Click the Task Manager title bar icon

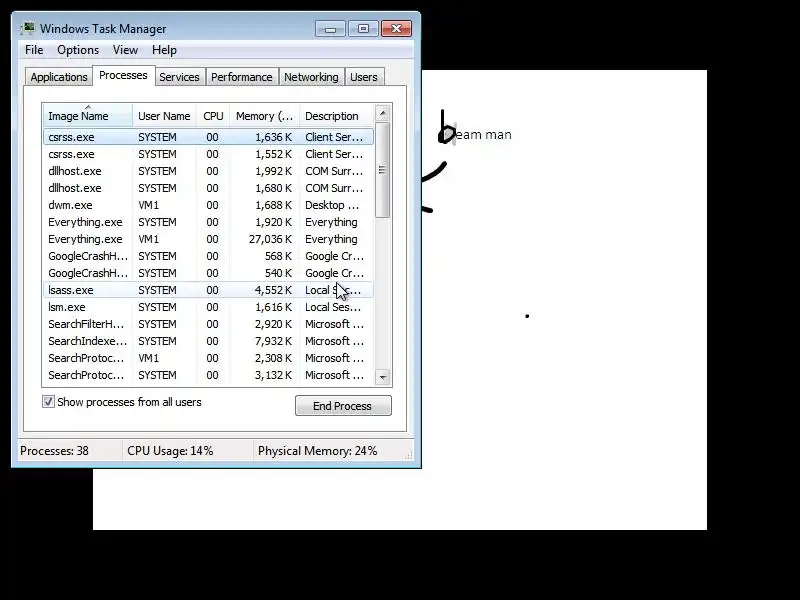pos(28,29)
